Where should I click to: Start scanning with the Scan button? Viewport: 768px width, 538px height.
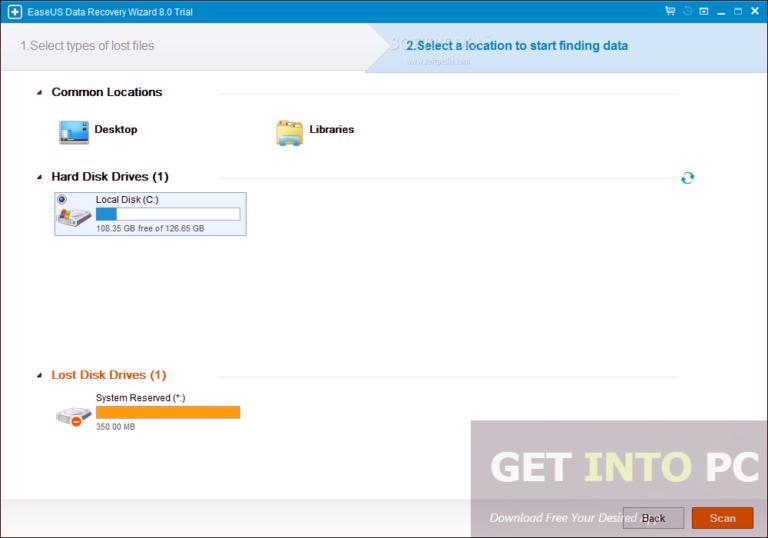tap(722, 518)
